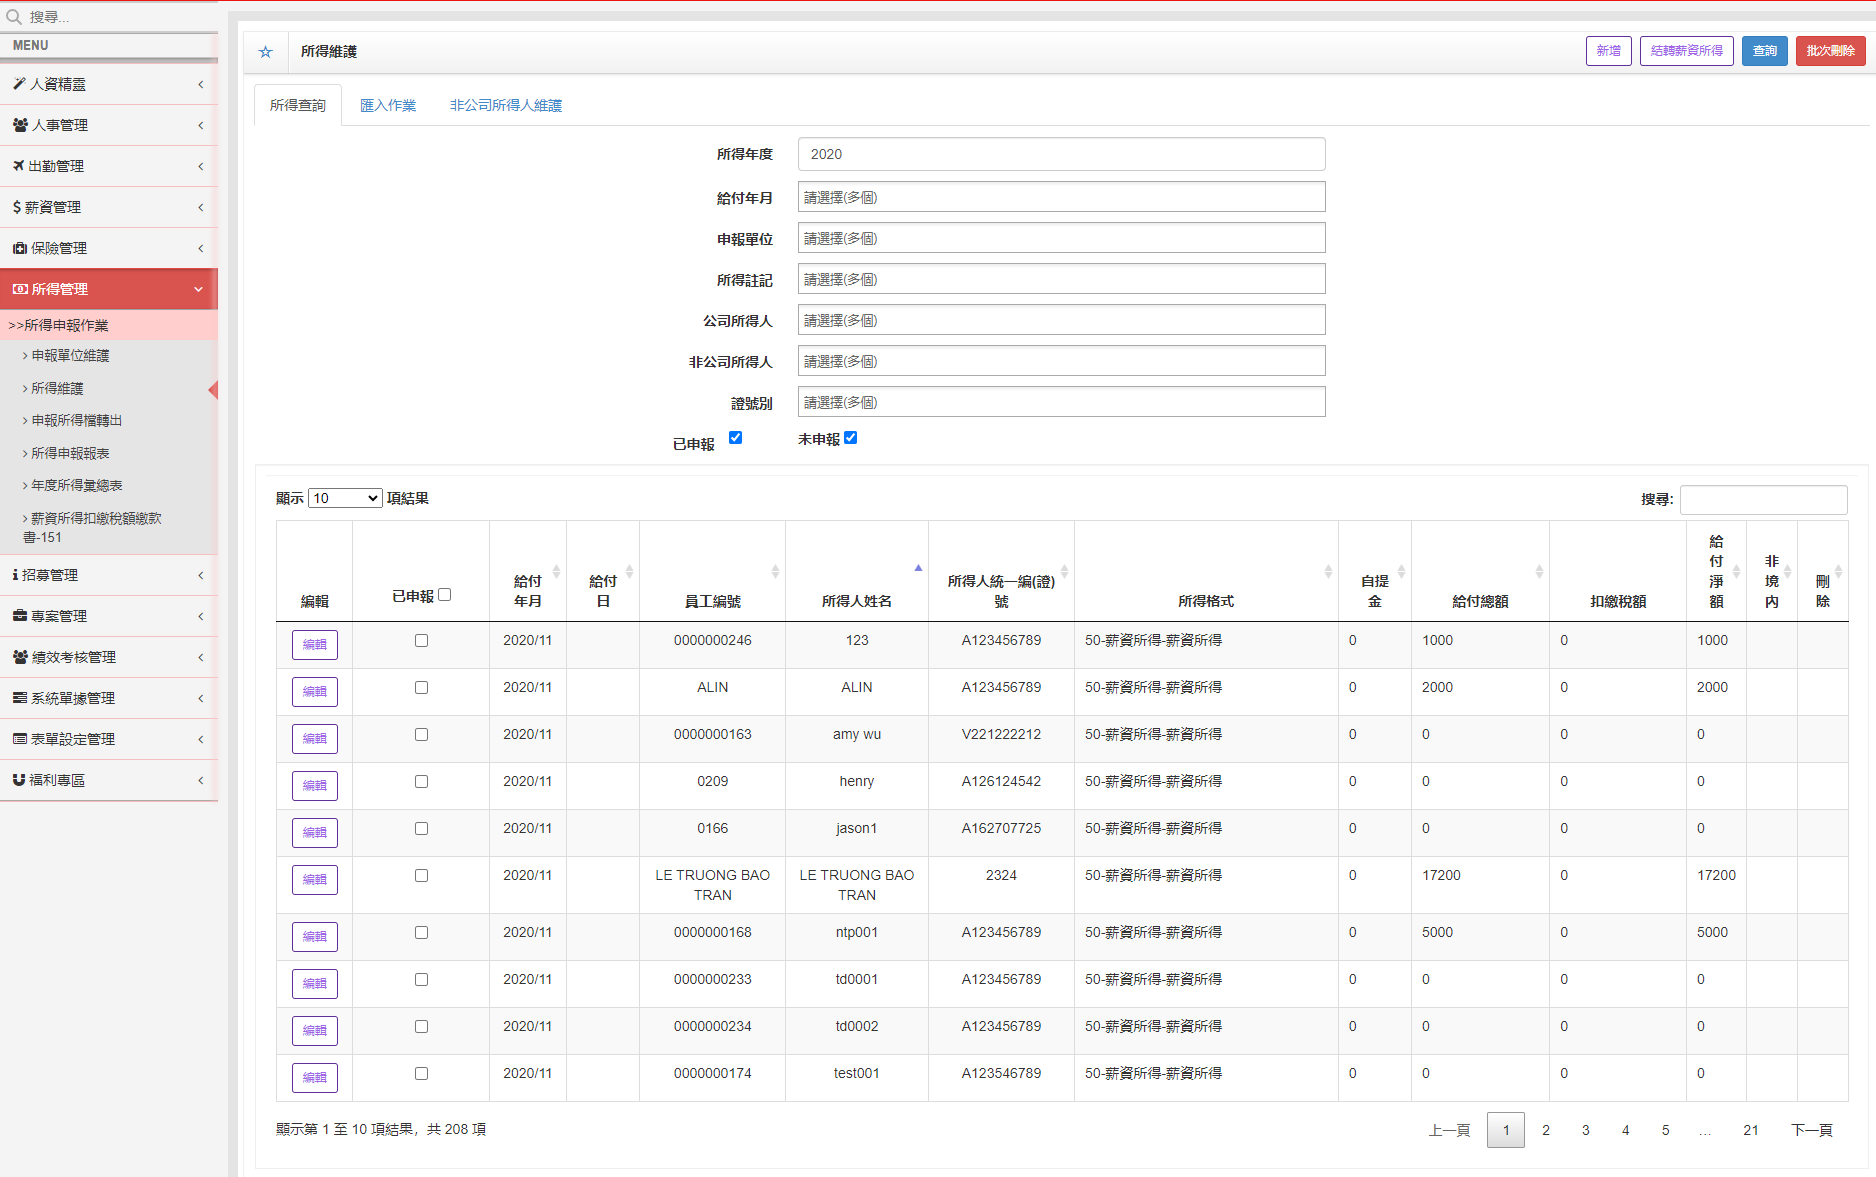Click the search magnifier icon
The width and height of the screenshot is (1876, 1177).
pos(14,17)
